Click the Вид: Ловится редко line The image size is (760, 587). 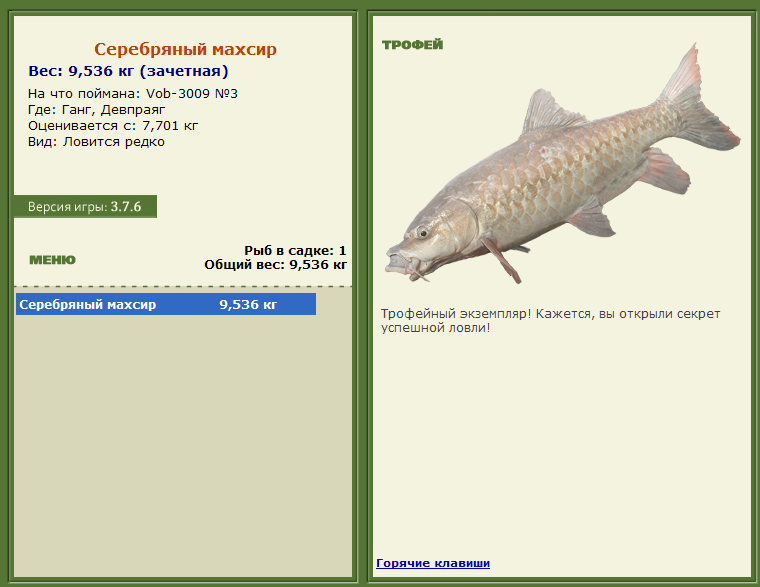point(96,142)
